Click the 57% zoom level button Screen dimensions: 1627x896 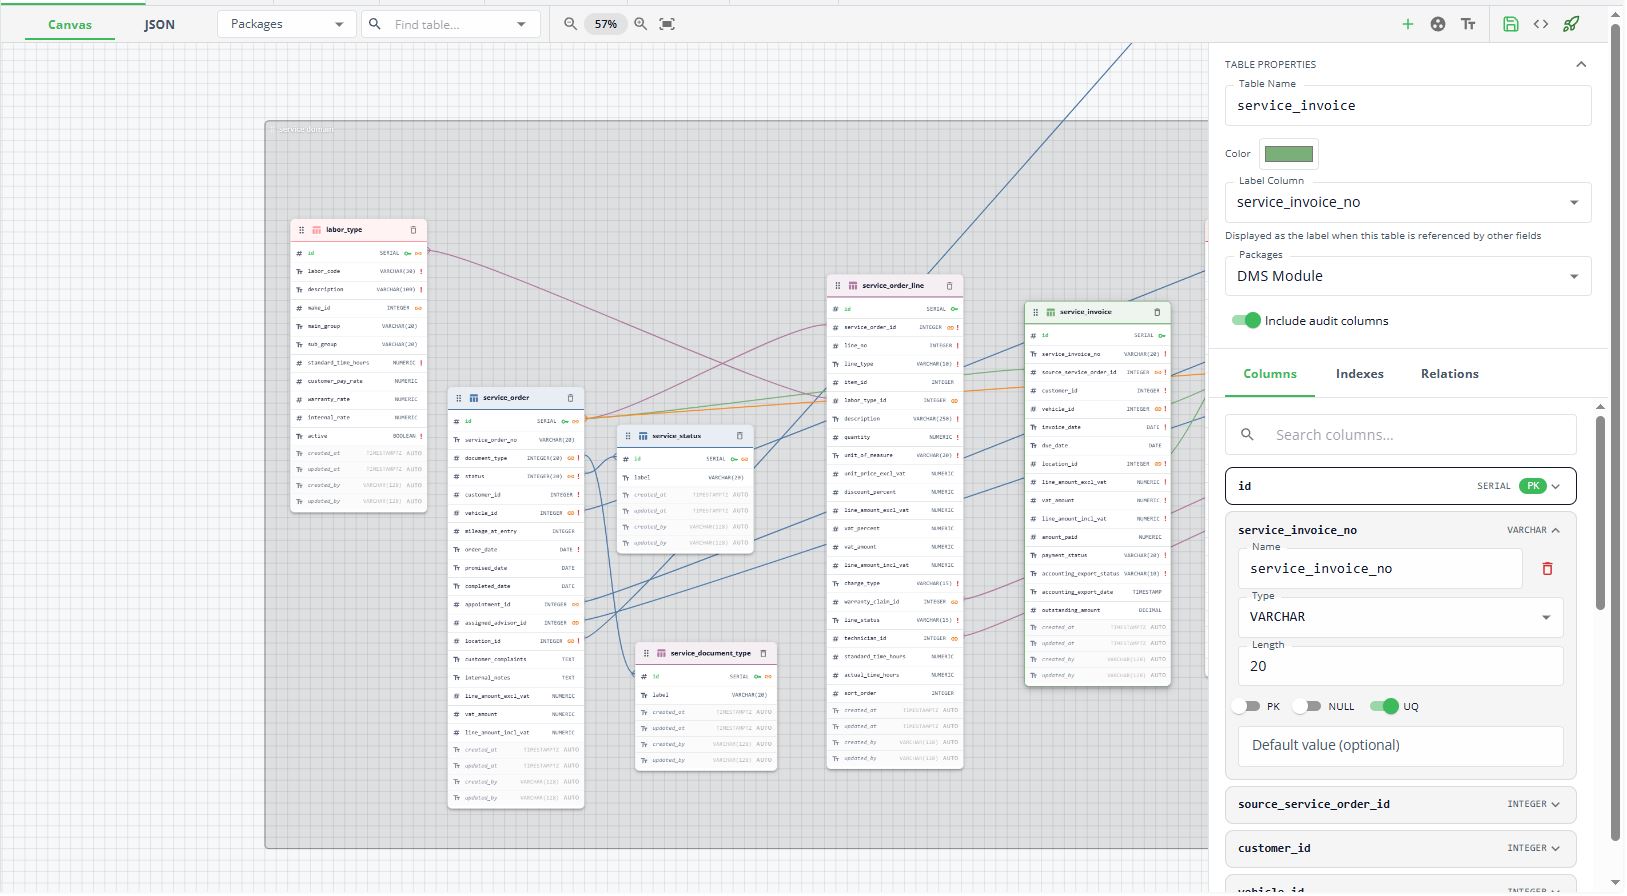pos(605,24)
